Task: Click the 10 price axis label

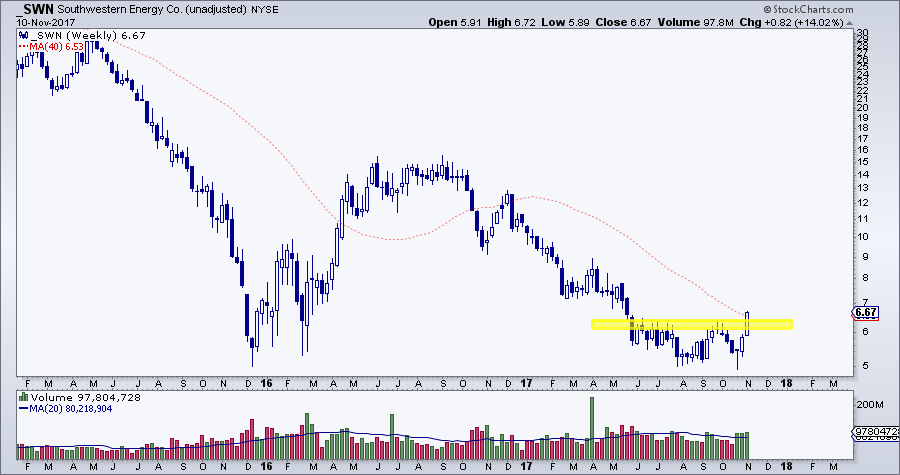Action: pyautogui.click(x=862, y=236)
